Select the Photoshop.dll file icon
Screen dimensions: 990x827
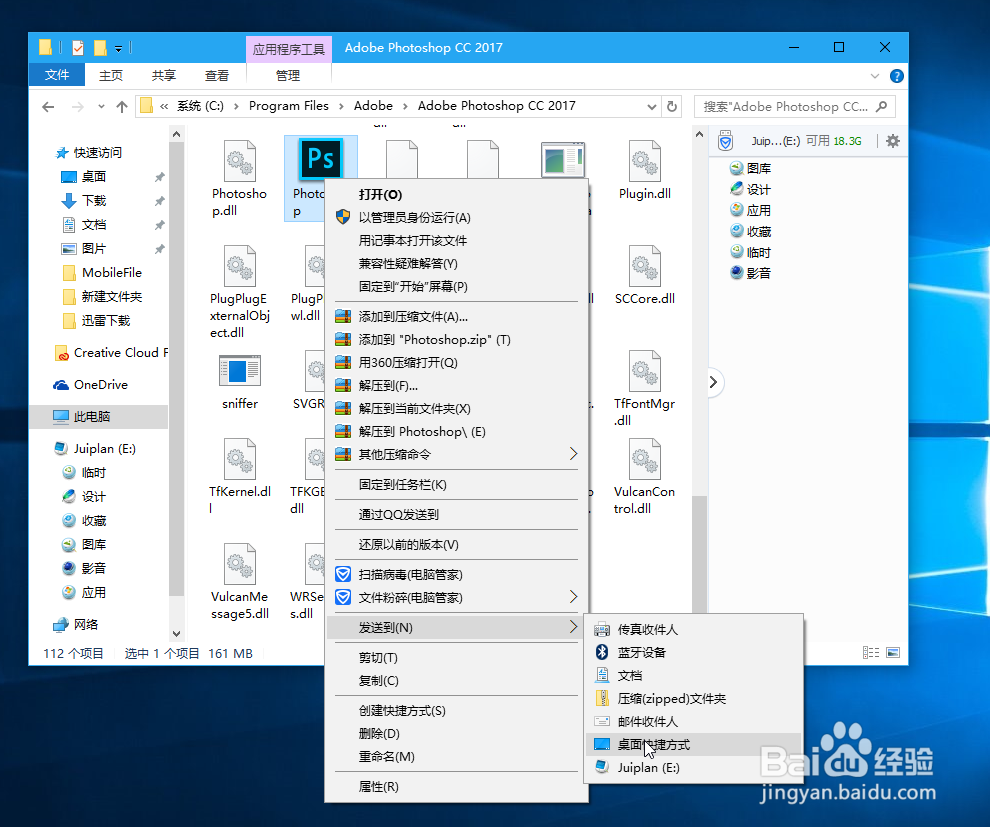pos(240,161)
